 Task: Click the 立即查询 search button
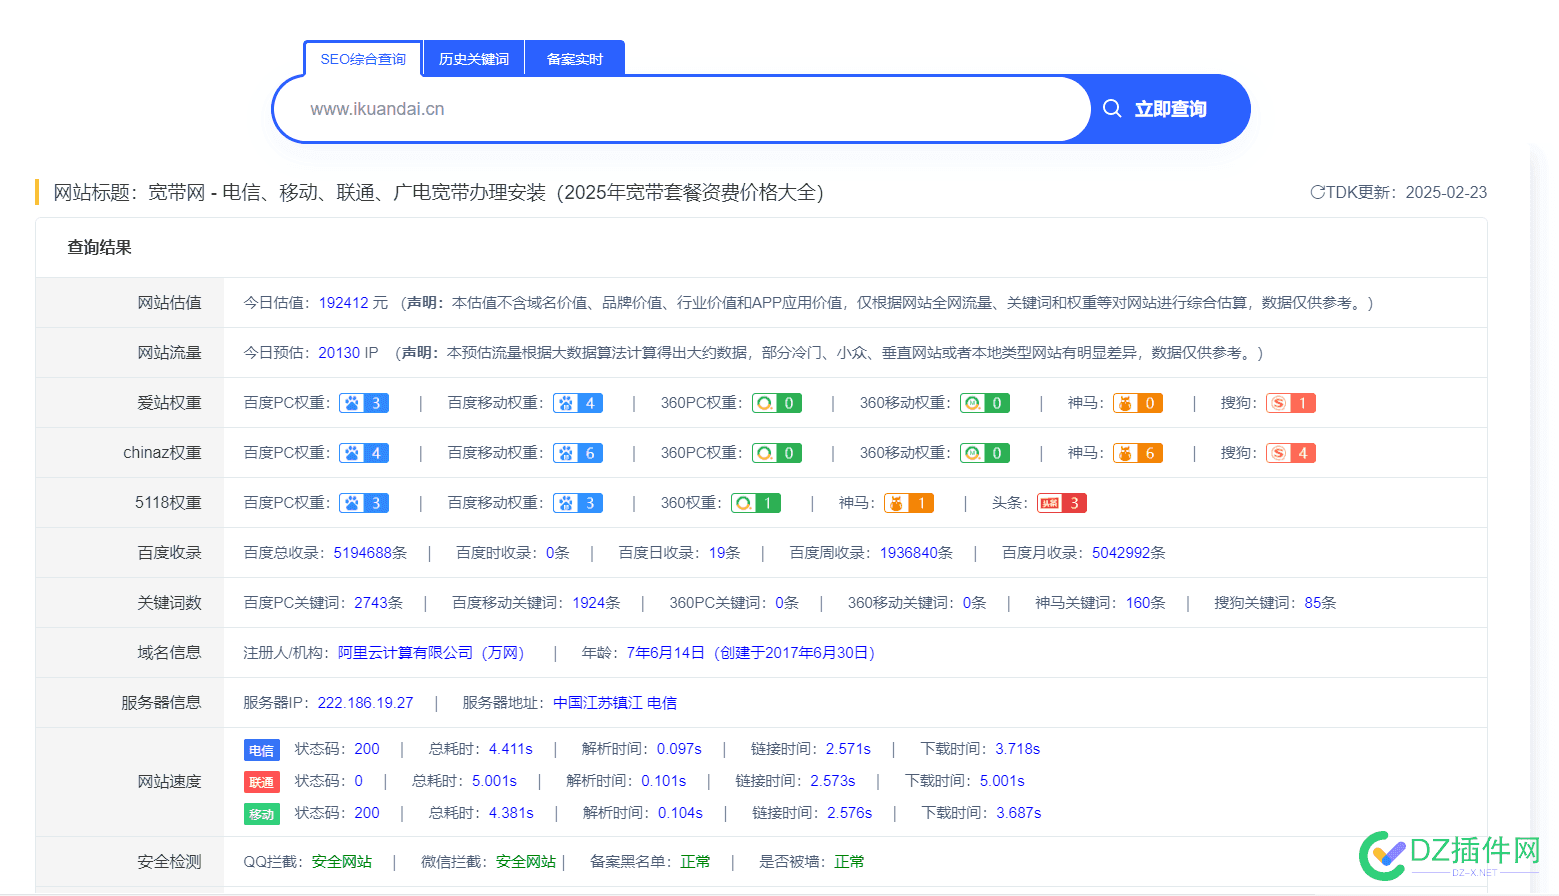(1169, 109)
